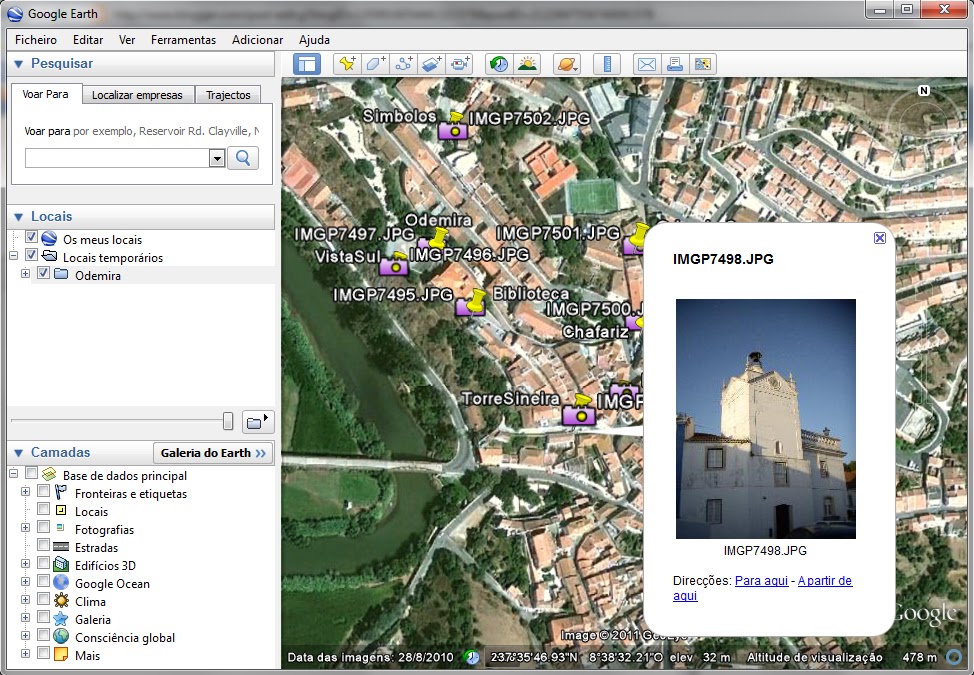Select the Add Placemark tool

(347, 63)
